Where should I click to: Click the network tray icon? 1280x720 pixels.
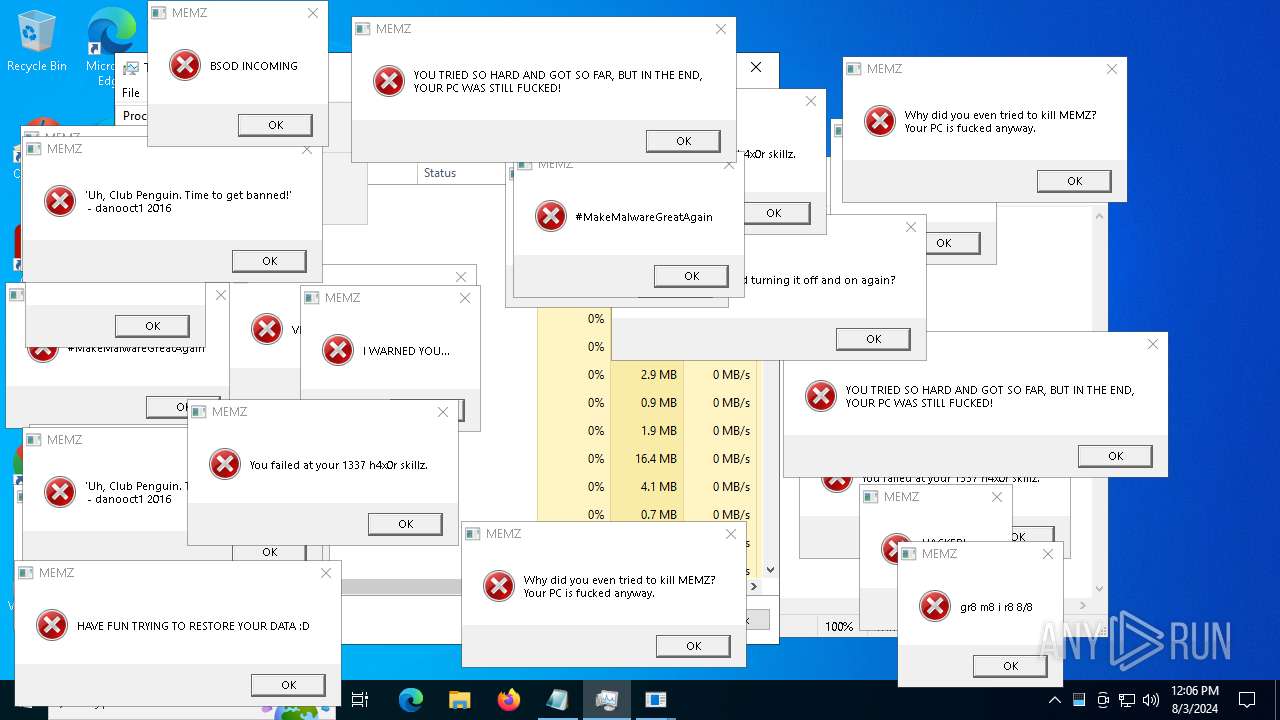1127,700
